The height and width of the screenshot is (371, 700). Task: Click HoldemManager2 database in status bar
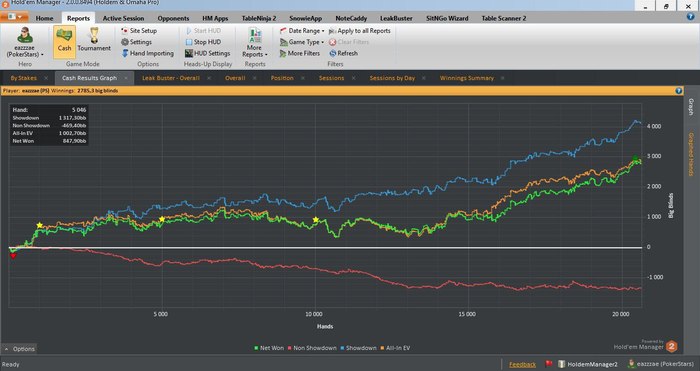(588, 364)
